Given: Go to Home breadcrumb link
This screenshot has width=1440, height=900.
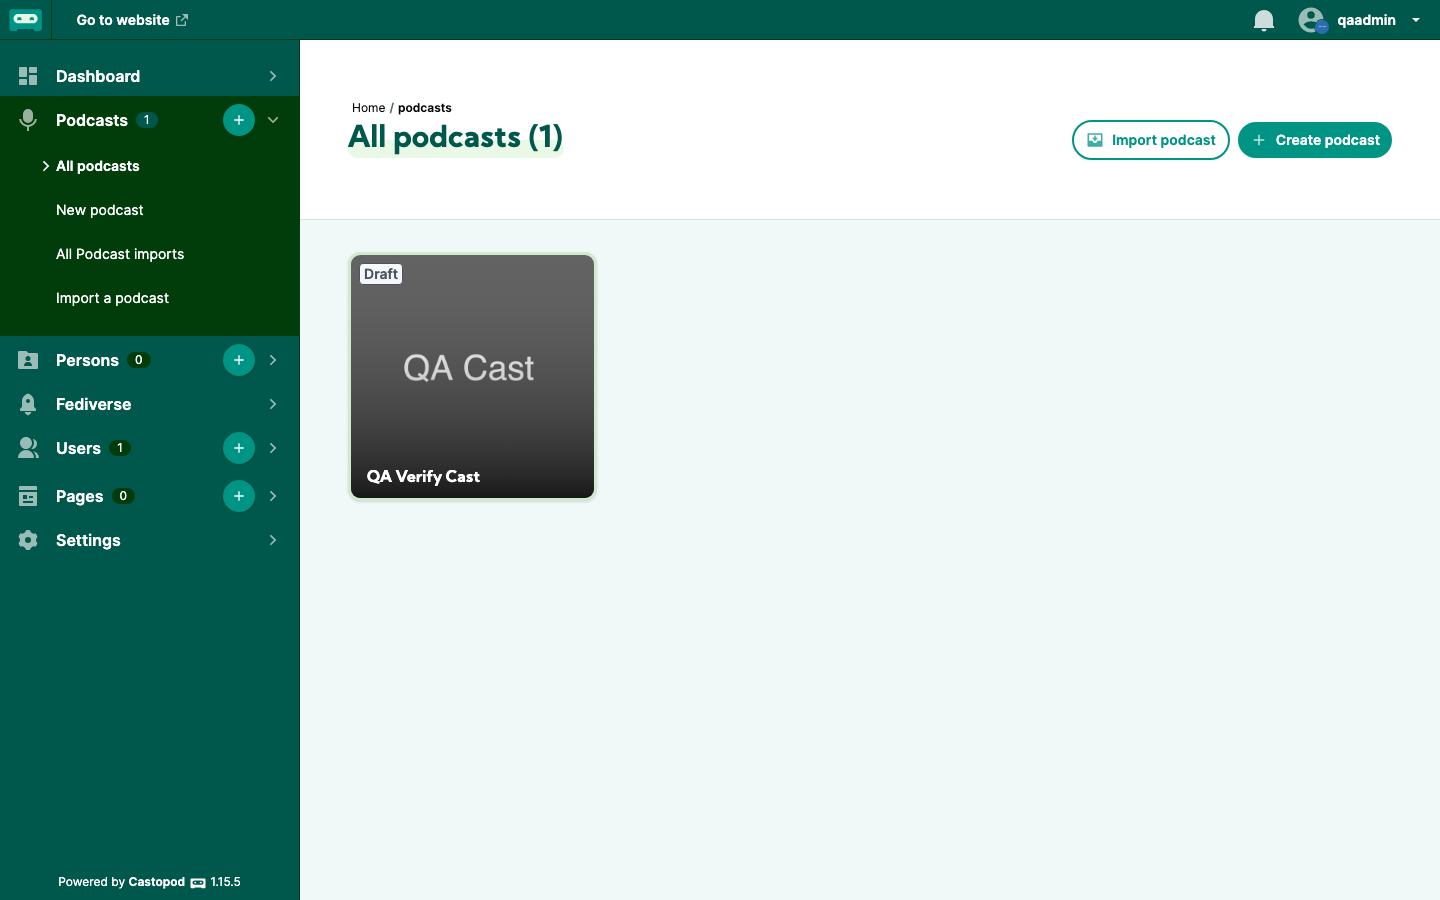Looking at the screenshot, I should (x=368, y=108).
